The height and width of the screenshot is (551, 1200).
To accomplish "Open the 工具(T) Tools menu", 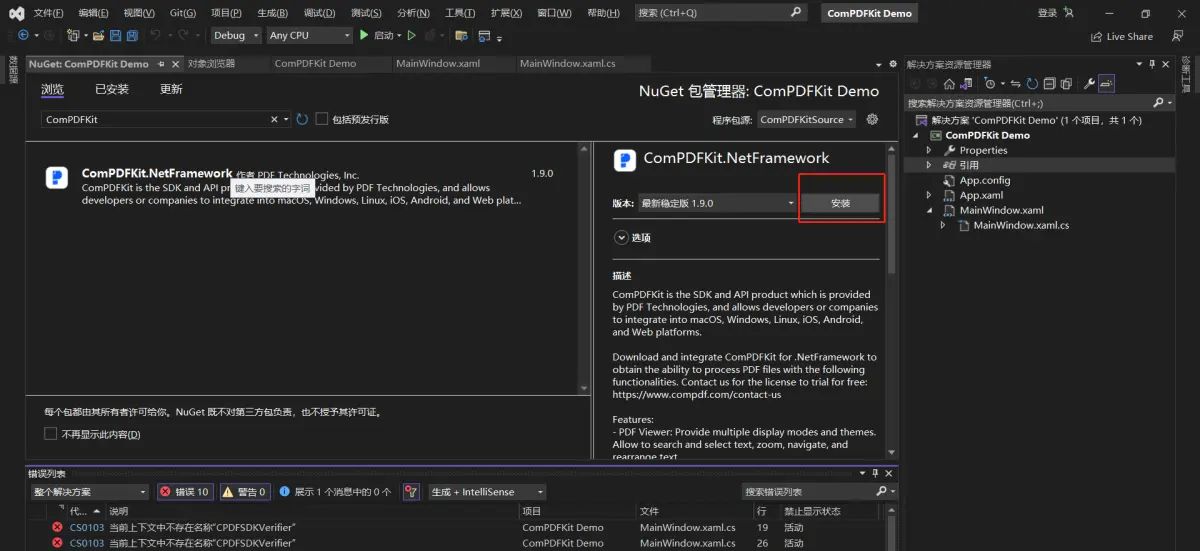I will (x=459, y=13).
